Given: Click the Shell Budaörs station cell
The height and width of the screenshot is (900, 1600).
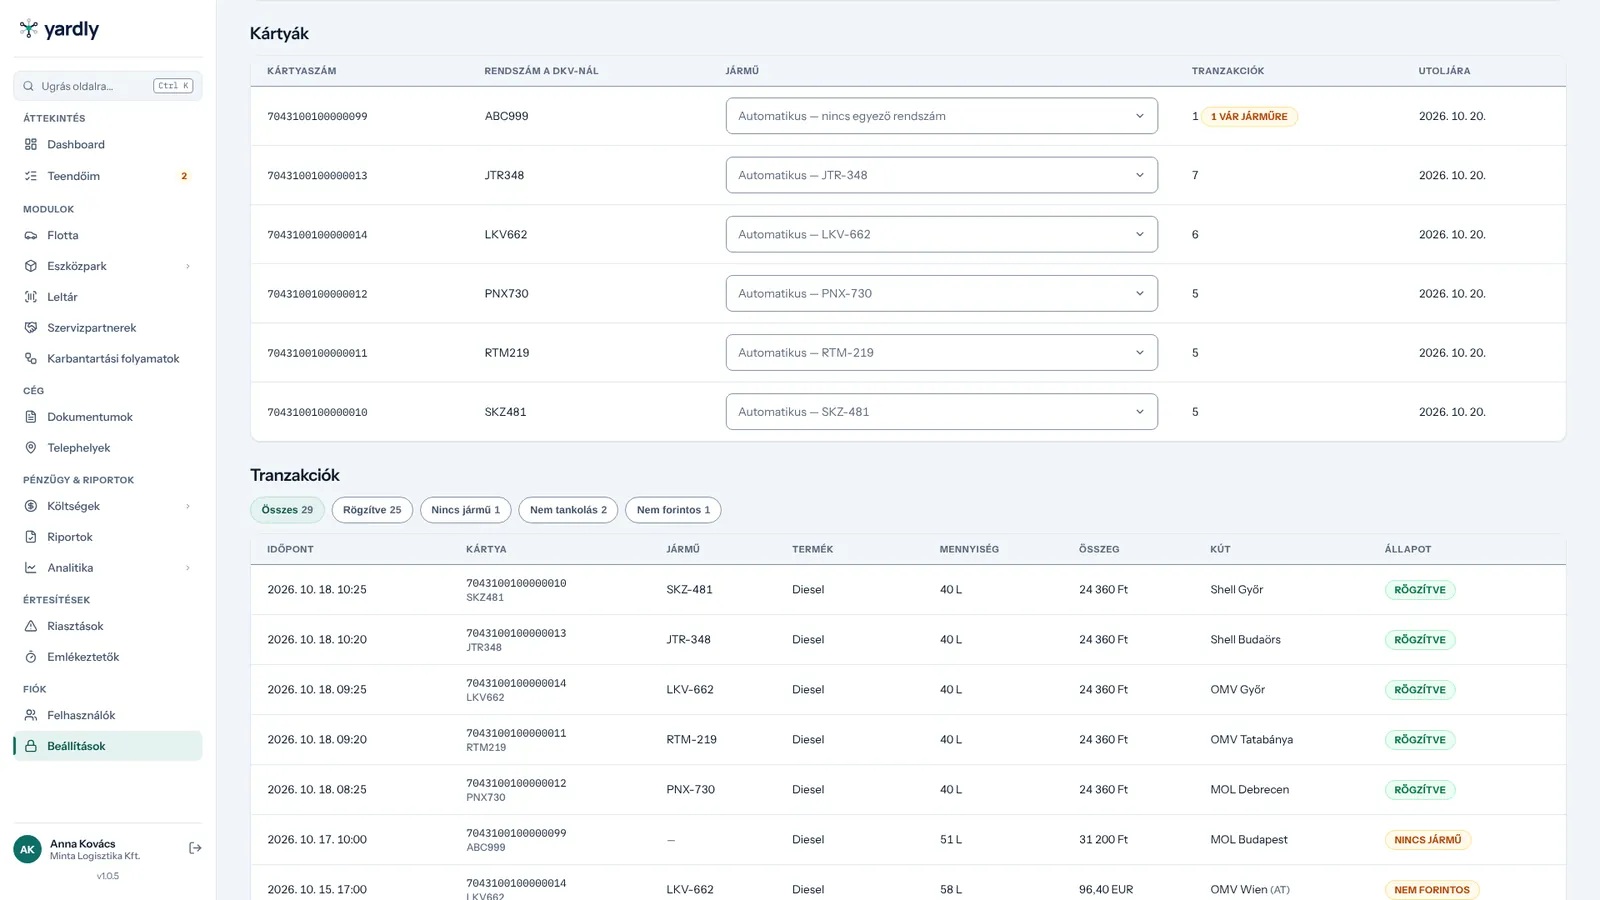Looking at the screenshot, I should (x=1245, y=640).
